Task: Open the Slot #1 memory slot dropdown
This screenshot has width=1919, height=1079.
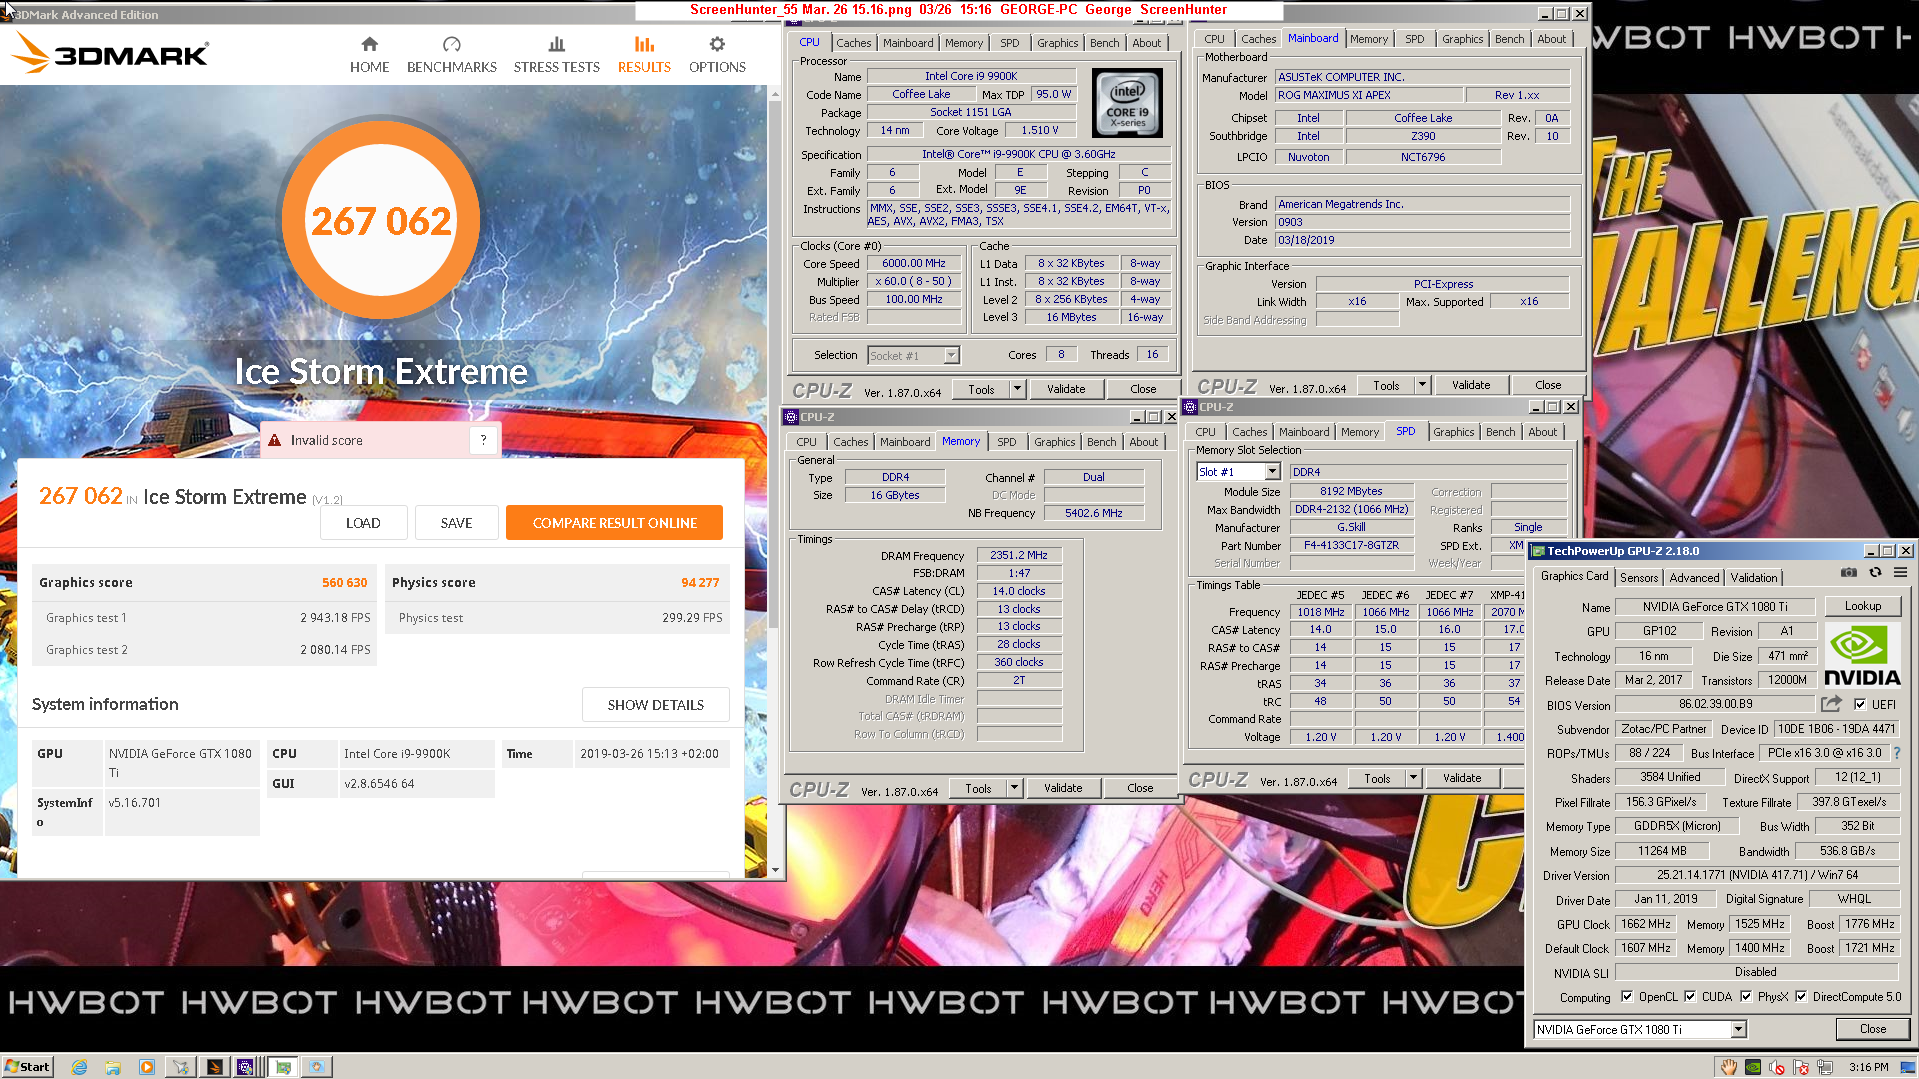Action: pyautogui.click(x=1273, y=472)
